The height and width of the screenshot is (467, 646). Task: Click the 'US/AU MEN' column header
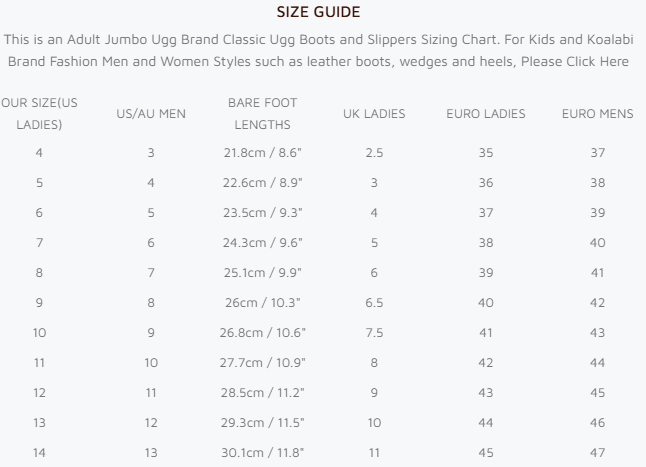point(151,114)
